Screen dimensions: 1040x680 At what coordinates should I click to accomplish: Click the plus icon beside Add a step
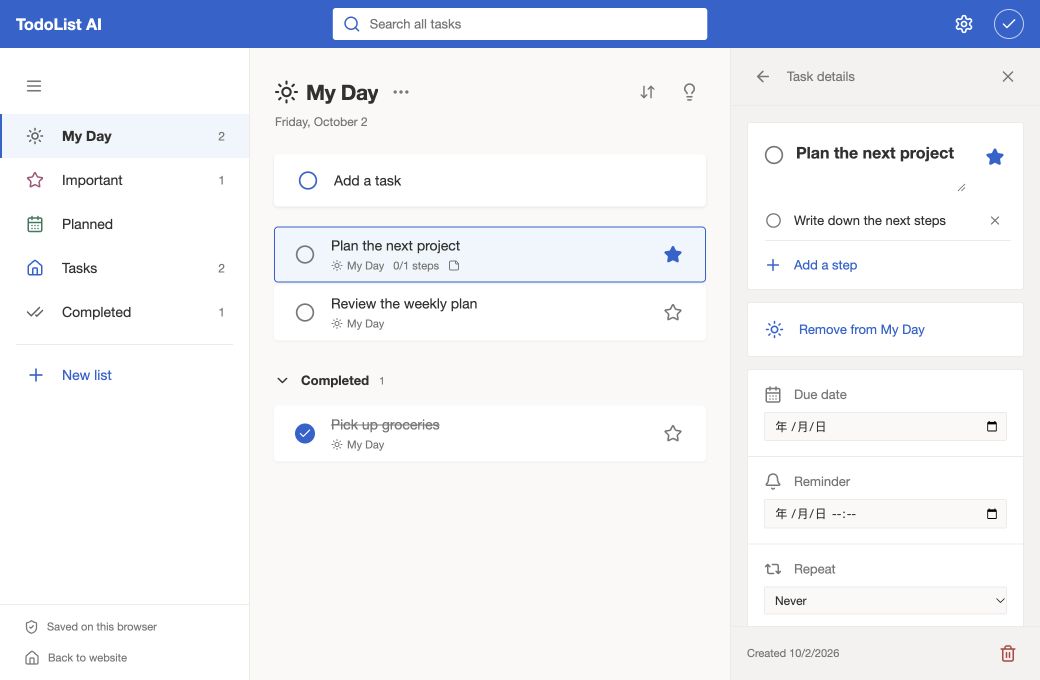tap(773, 265)
